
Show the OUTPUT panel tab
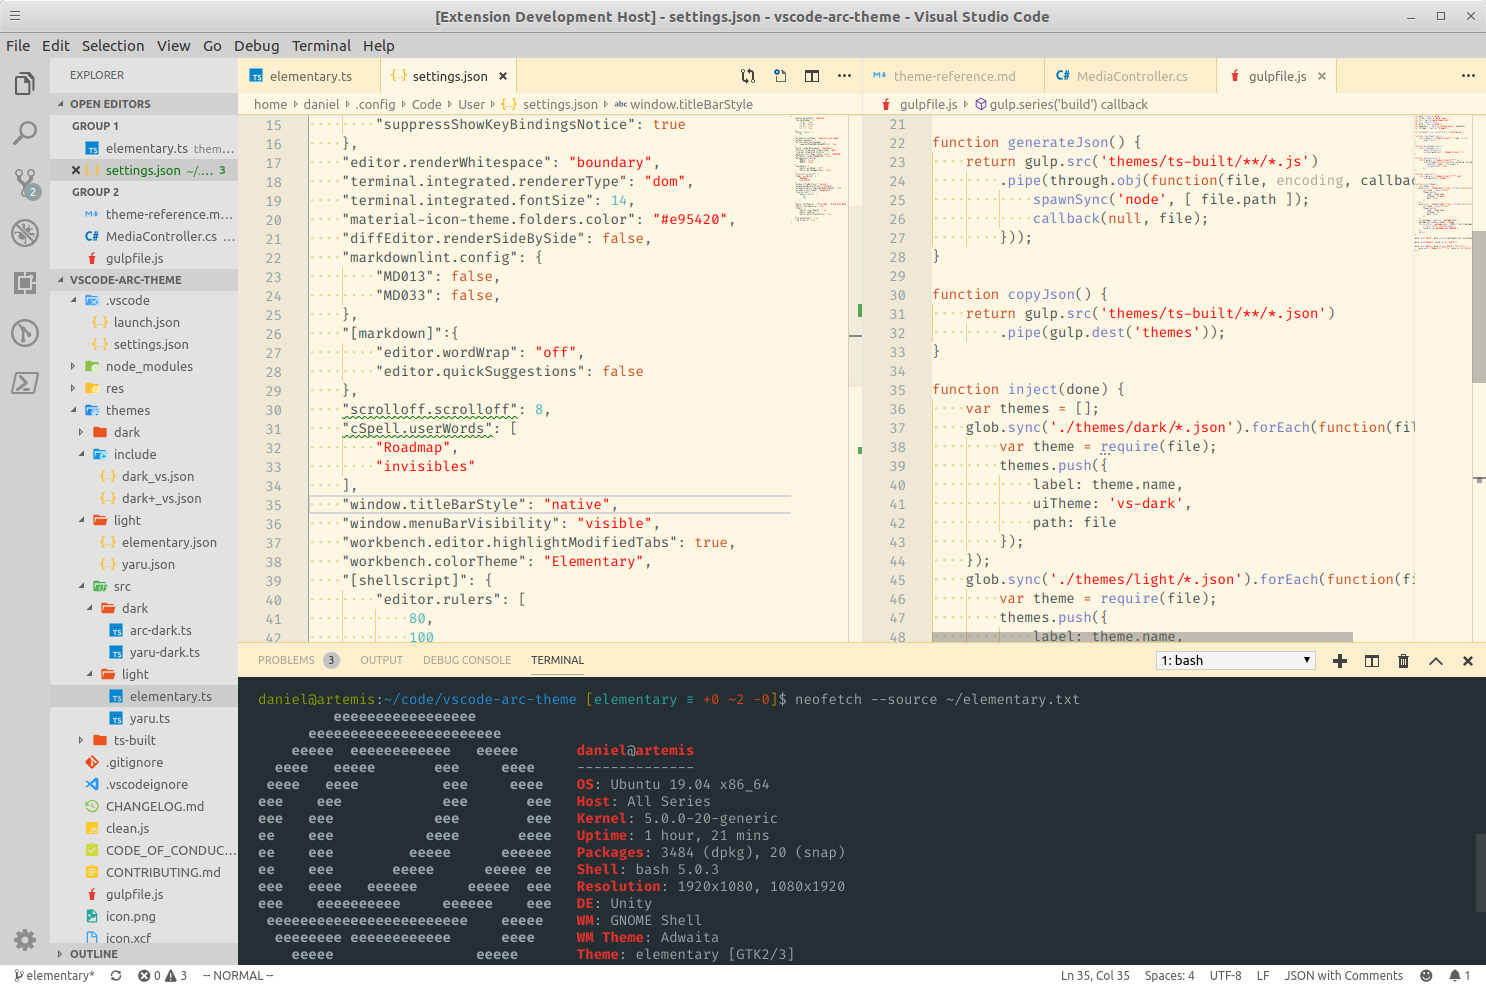click(x=381, y=660)
